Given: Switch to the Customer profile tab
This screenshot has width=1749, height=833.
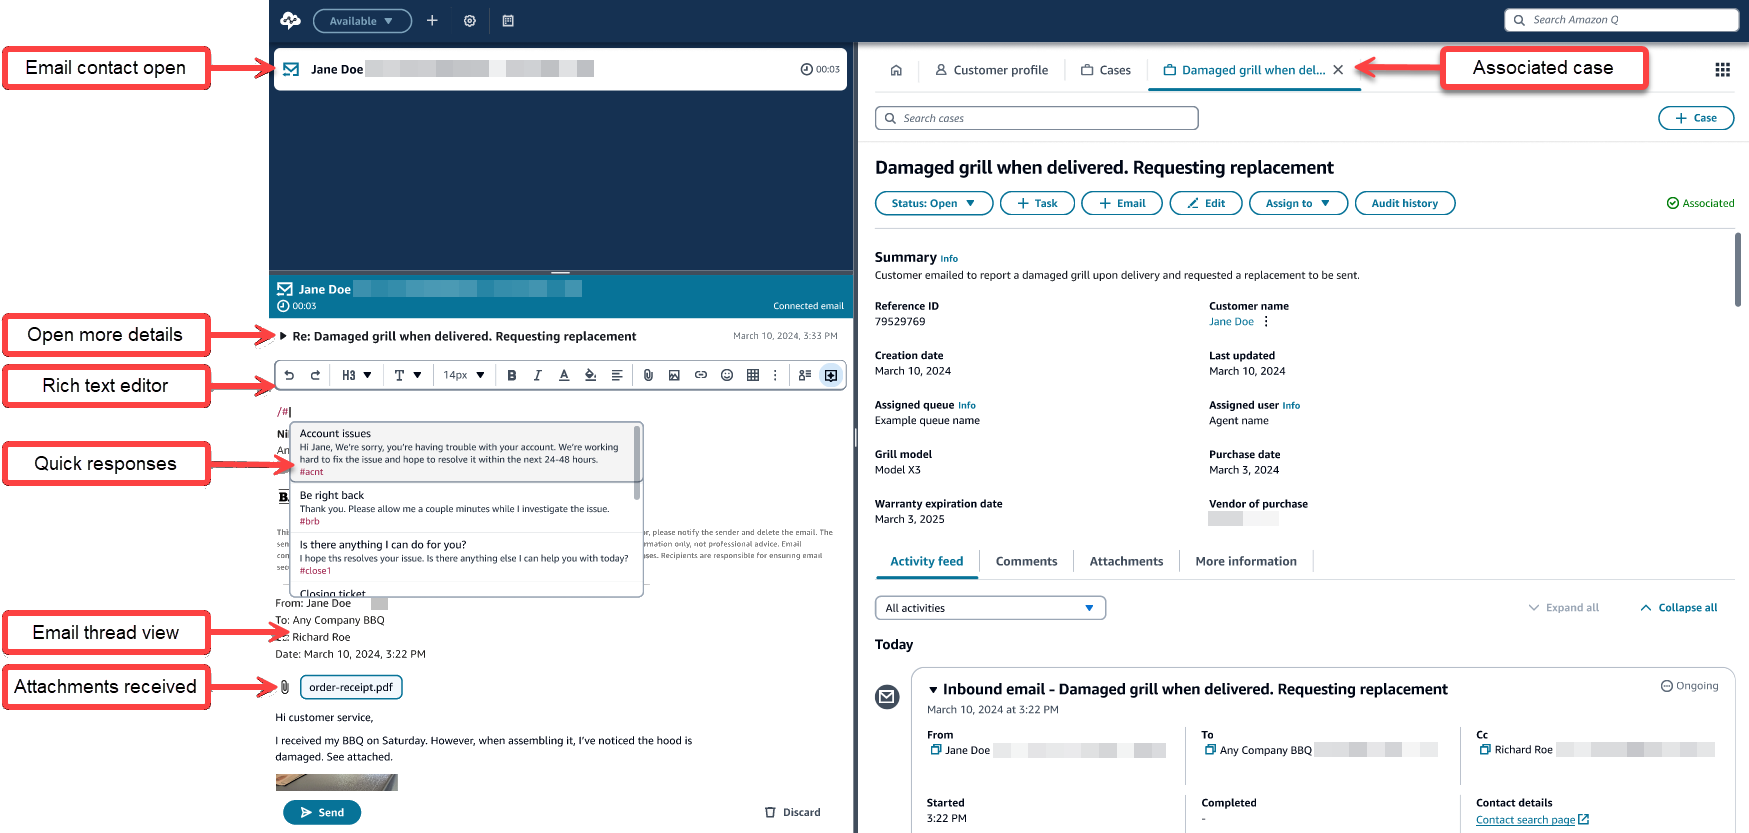Looking at the screenshot, I should tap(991, 70).
